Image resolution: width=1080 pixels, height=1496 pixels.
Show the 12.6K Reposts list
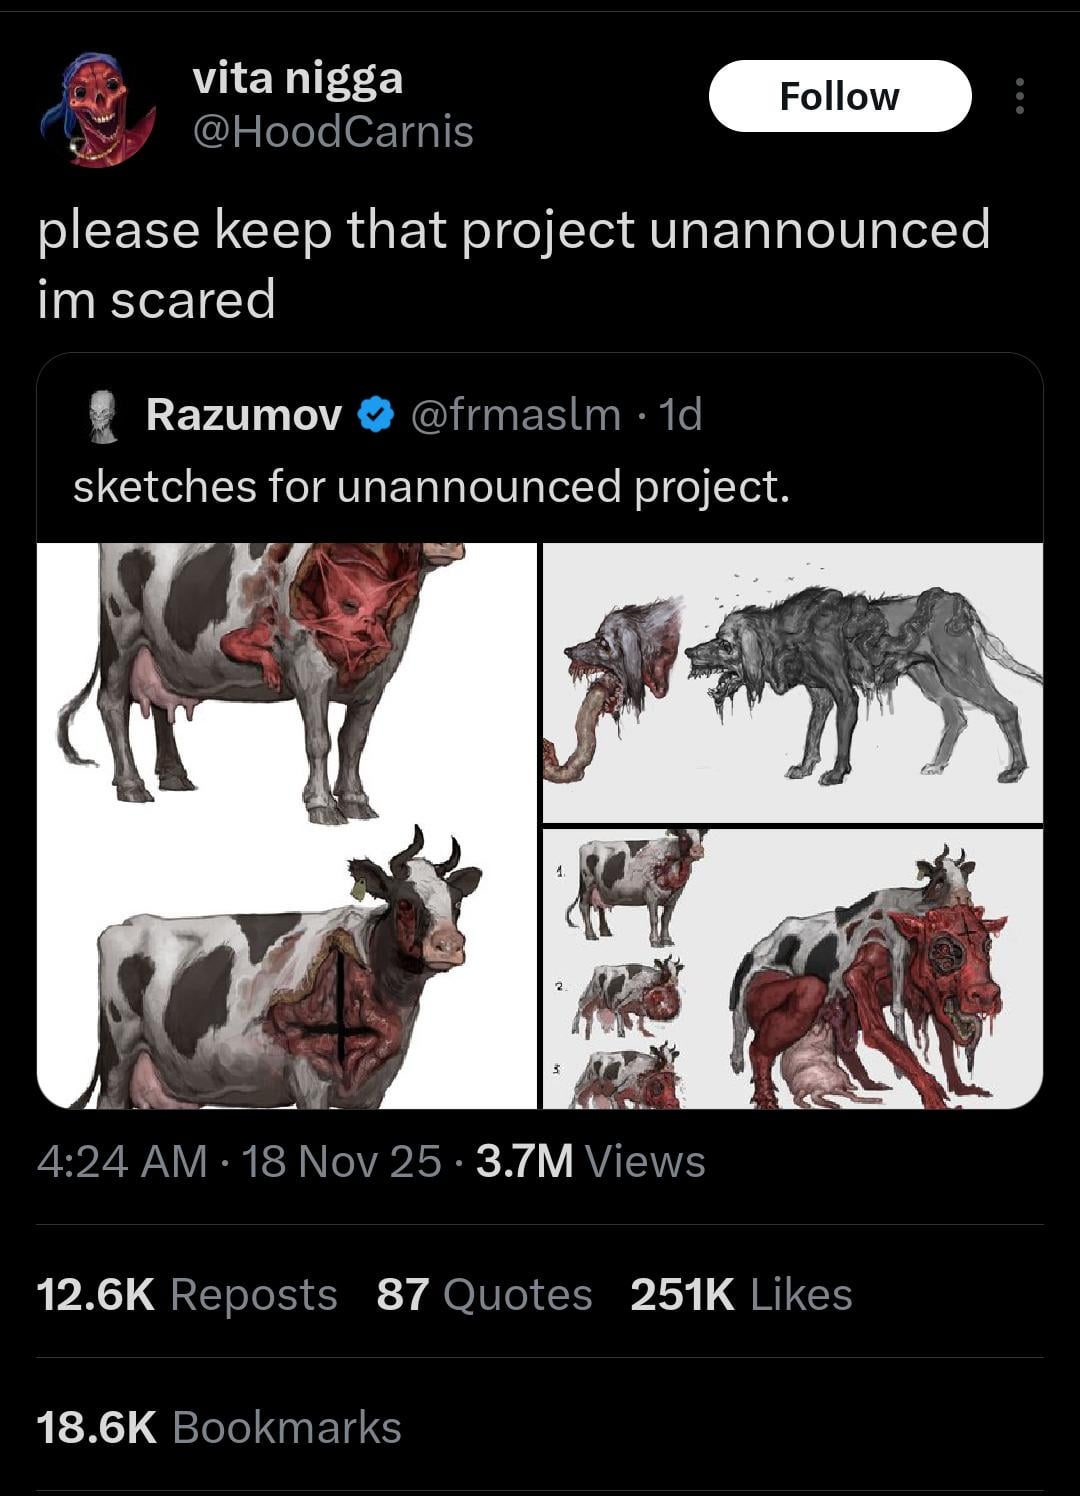(187, 1294)
